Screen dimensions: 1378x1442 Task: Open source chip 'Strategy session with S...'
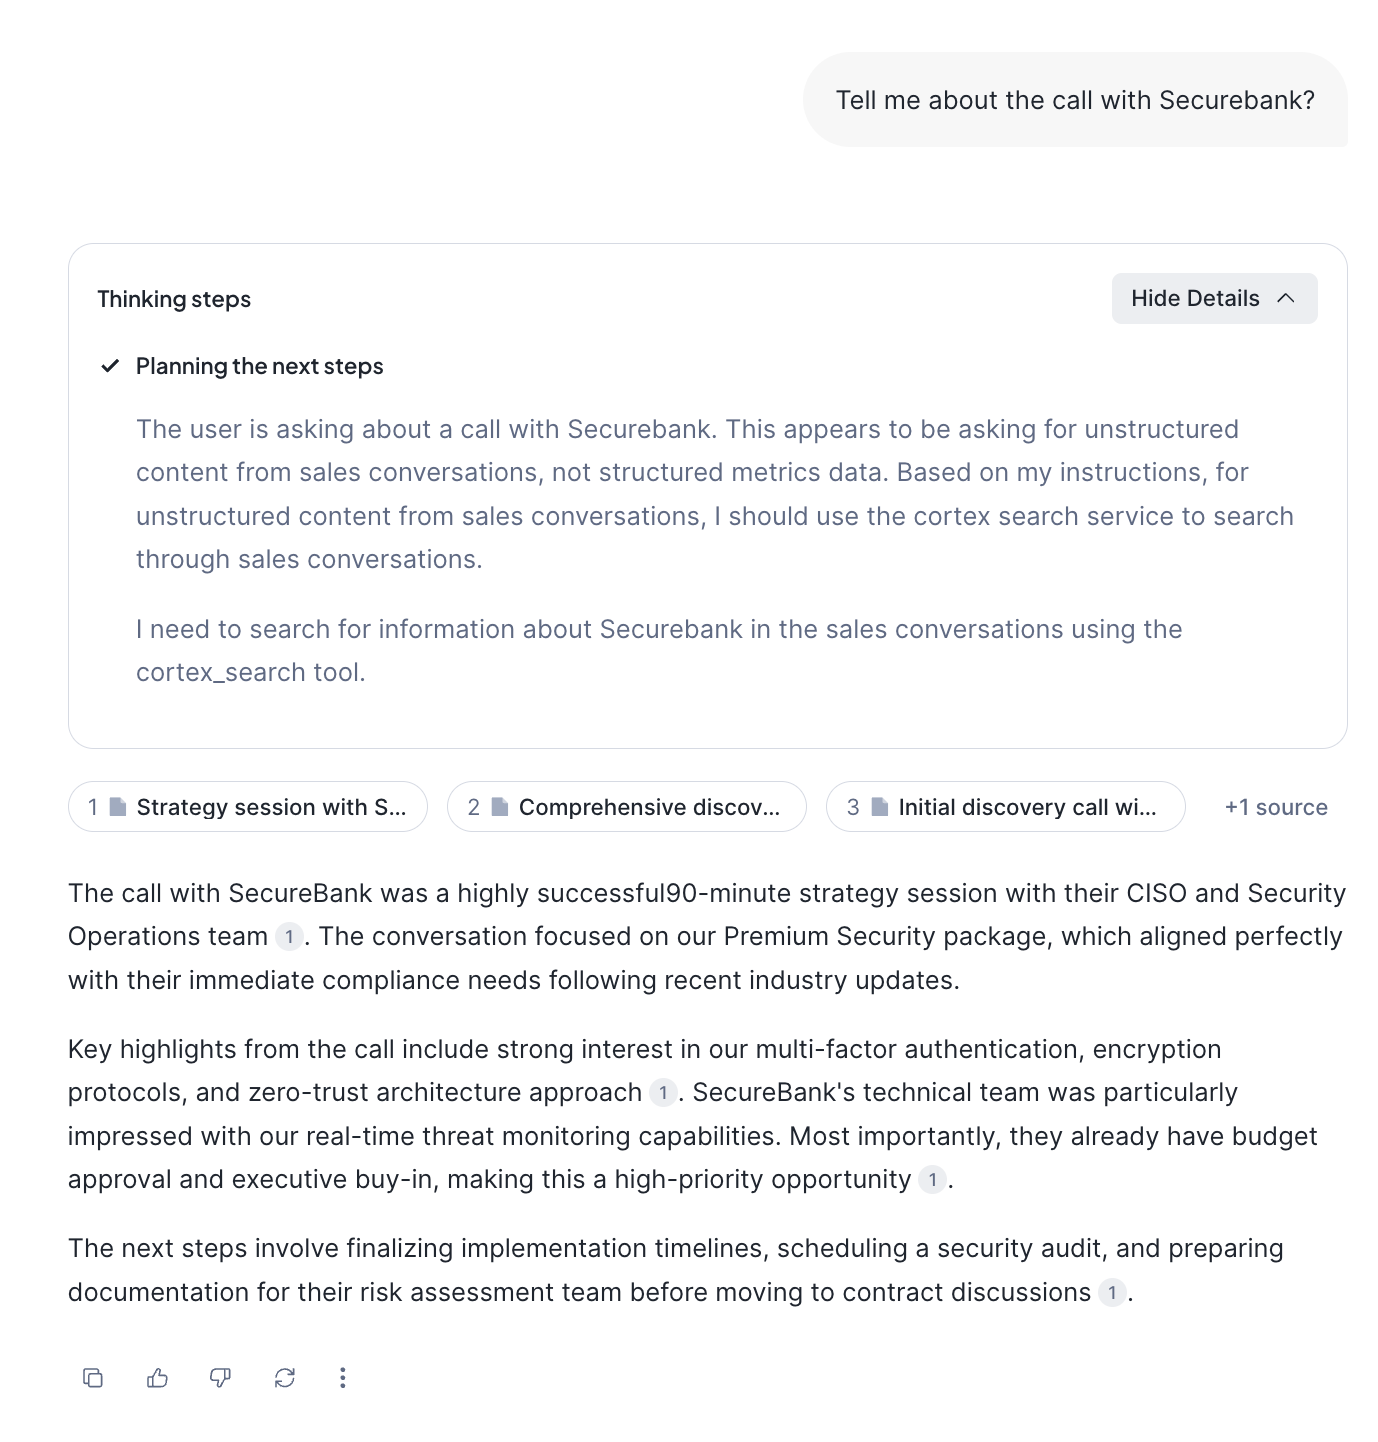(x=247, y=806)
